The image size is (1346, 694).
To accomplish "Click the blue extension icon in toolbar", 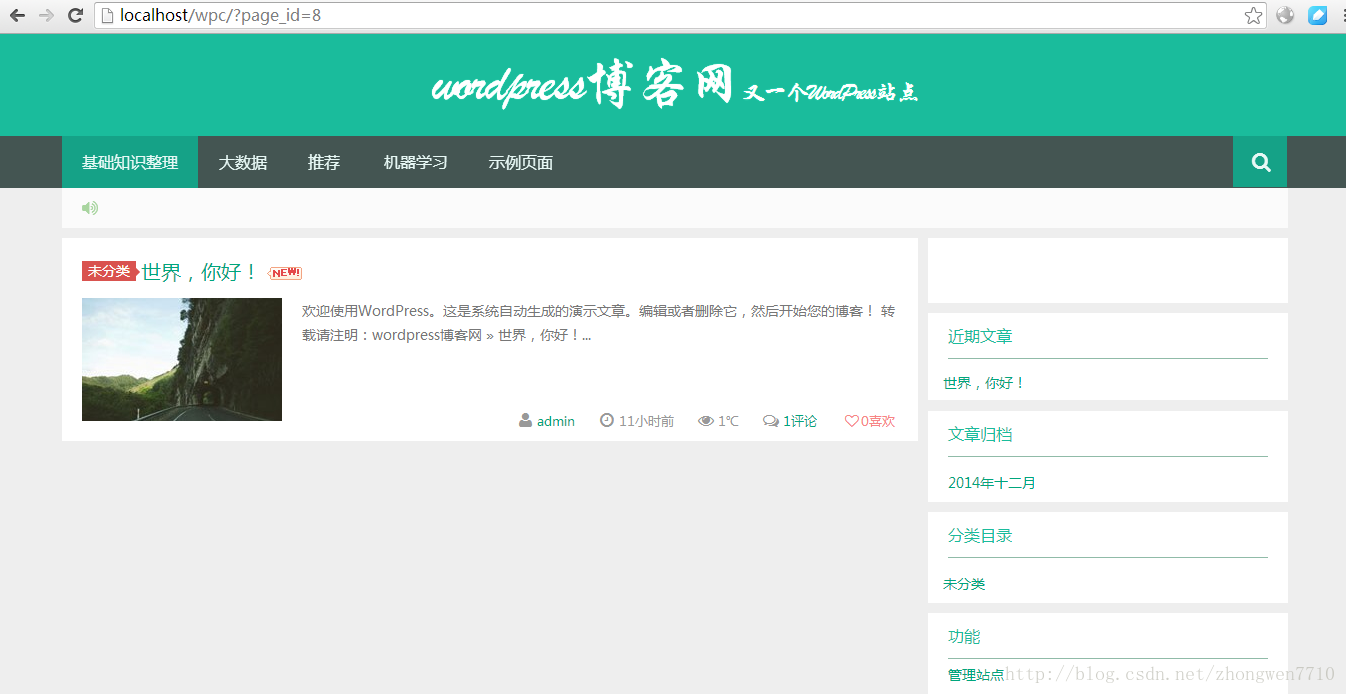I will [1317, 15].
